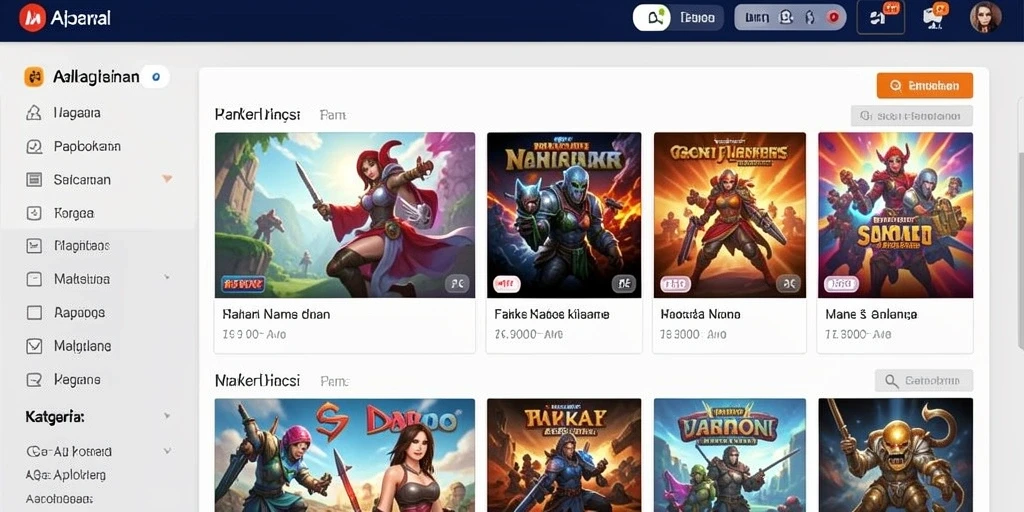Image resolution: width=1024 pixels, height=512 pixels.
Task: Click the gray filter button under orange button
Action: click(x=912, y=116)
